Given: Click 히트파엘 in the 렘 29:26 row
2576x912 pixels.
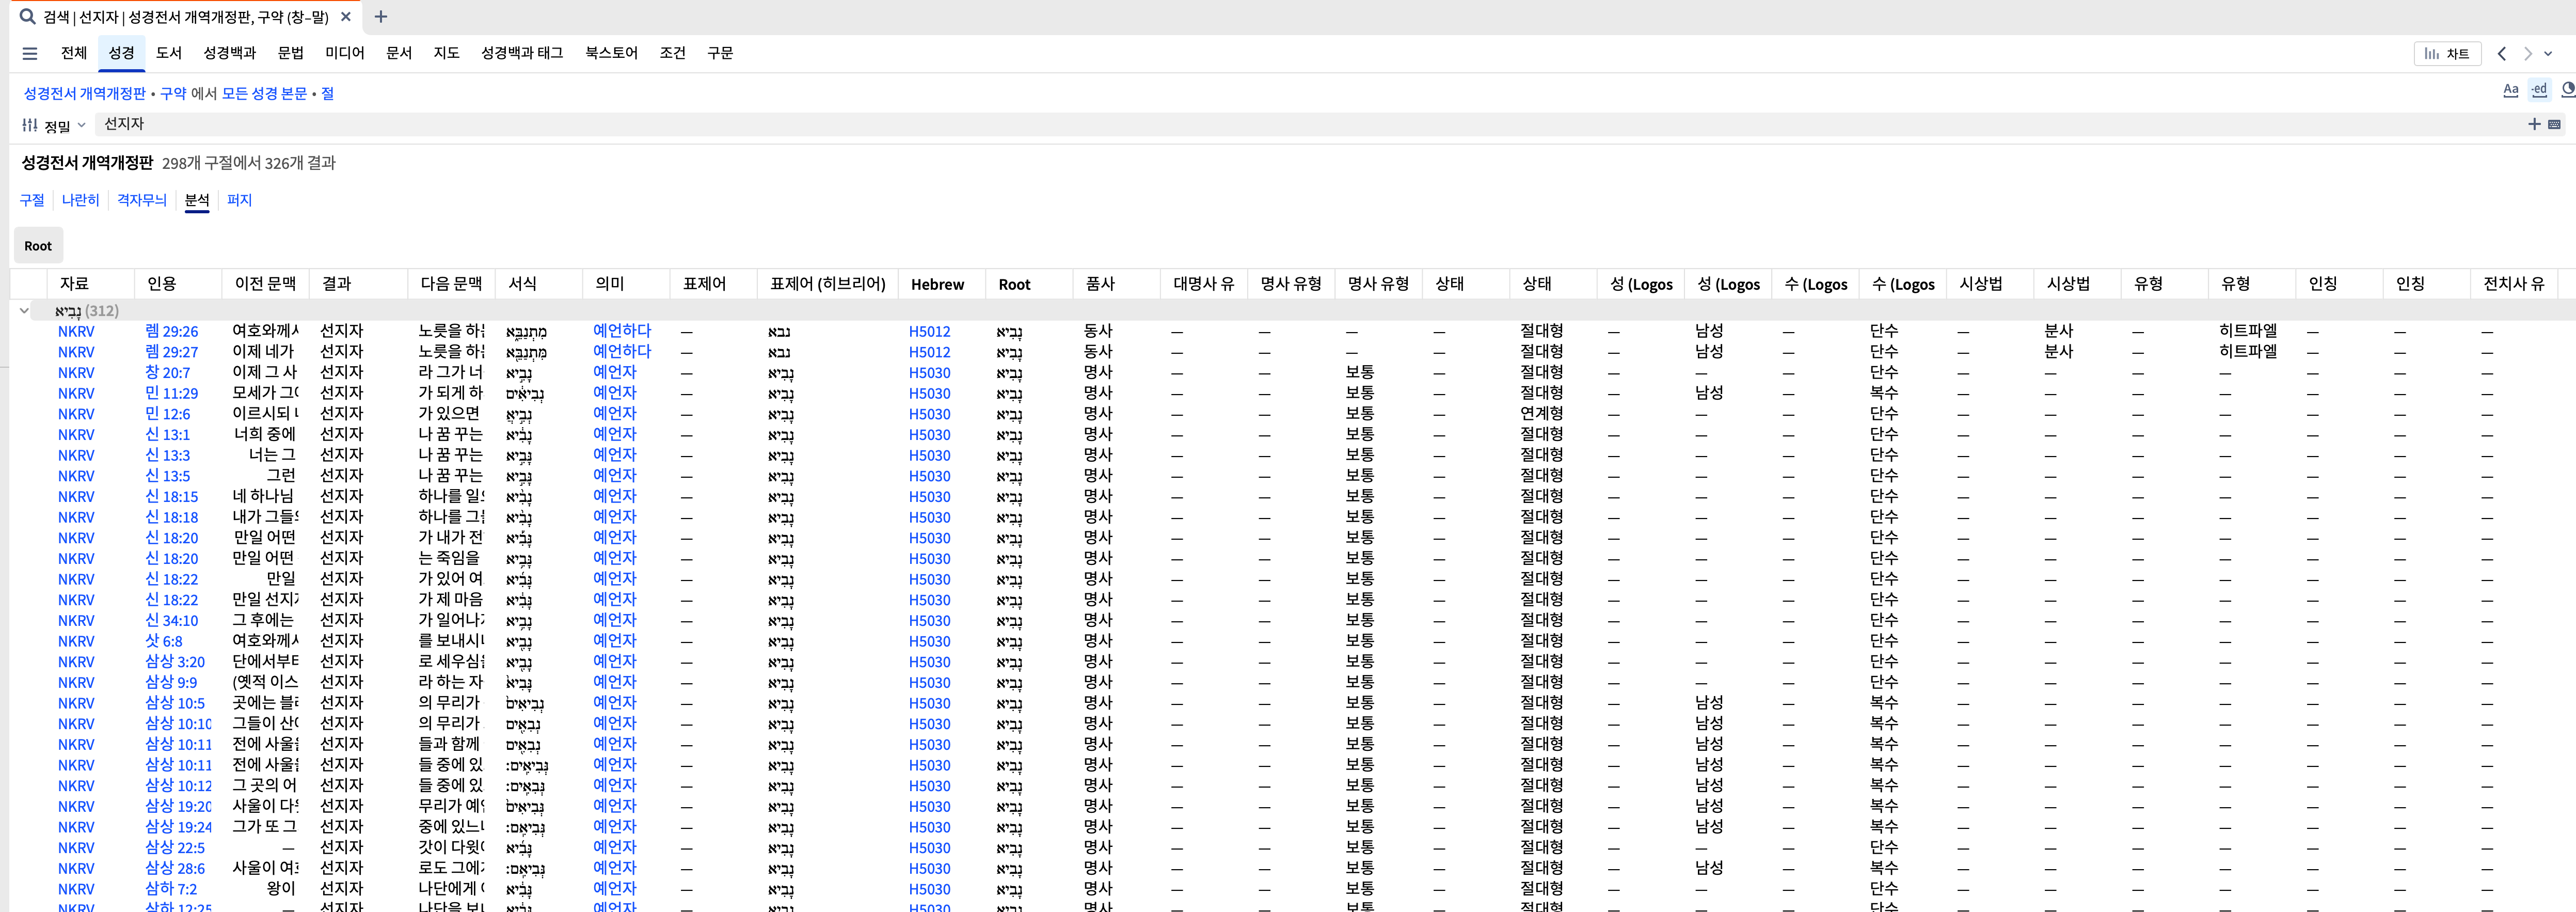Looking at the screenshot, I should click(x=2248, y=331).
